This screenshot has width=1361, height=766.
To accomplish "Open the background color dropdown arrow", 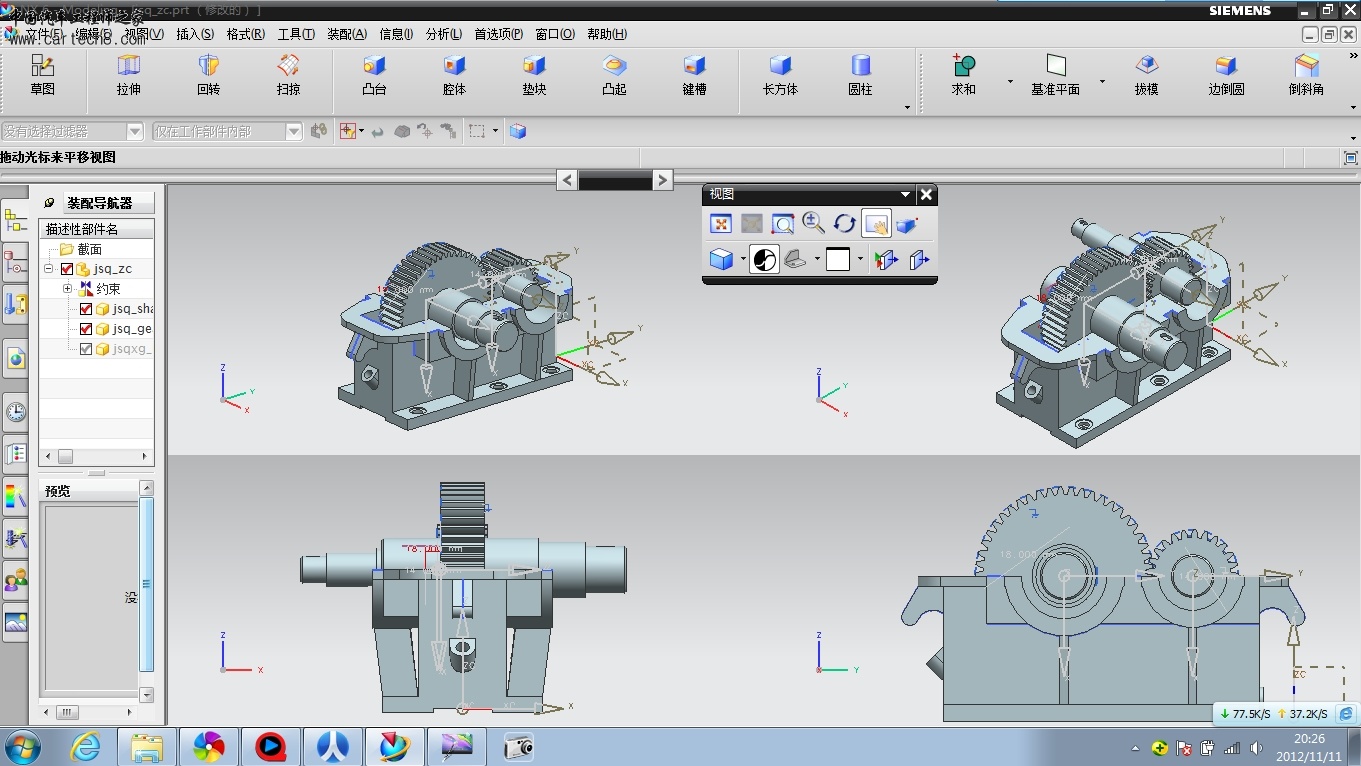I will (860, 260).
